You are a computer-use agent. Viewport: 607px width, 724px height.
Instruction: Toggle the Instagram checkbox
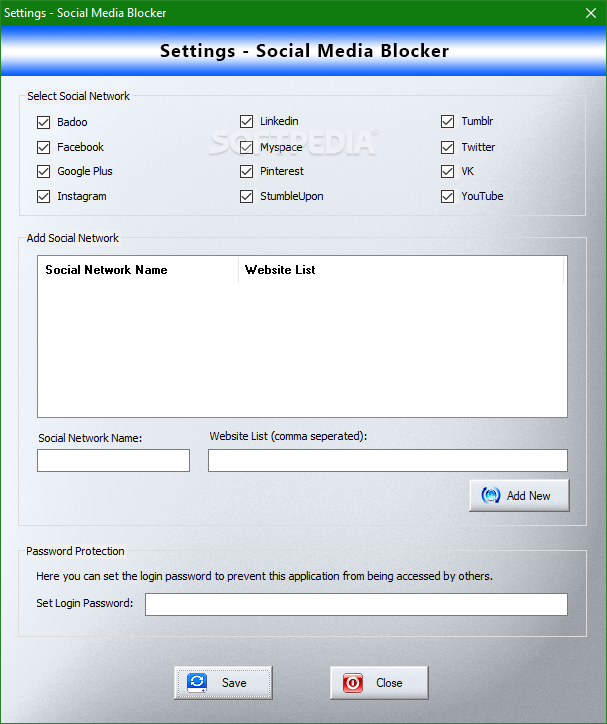43,196
